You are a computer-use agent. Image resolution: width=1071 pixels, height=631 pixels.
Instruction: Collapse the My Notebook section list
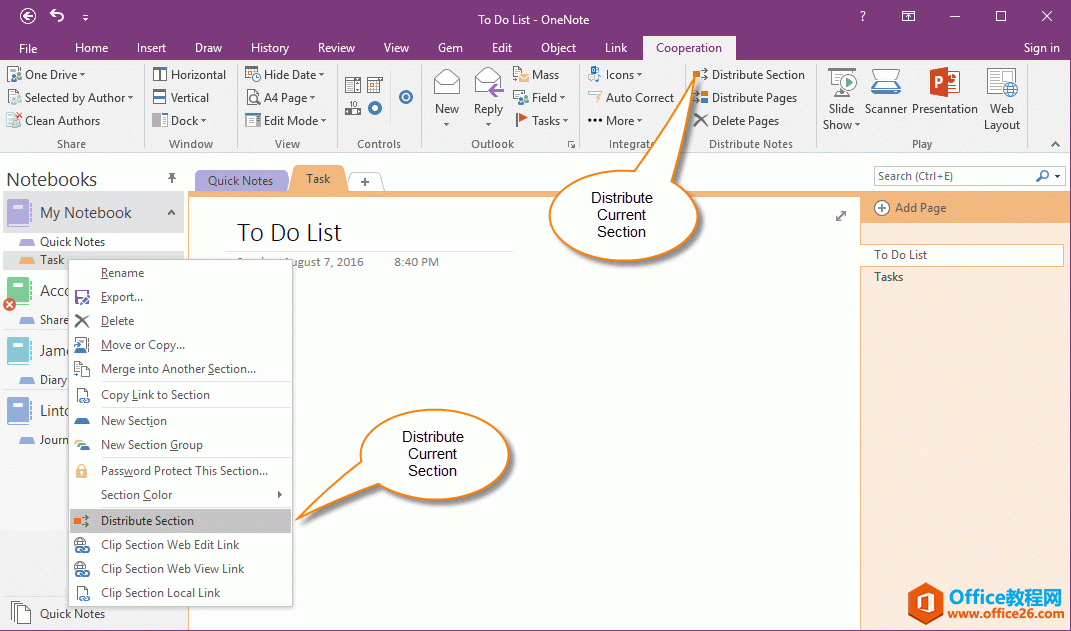click(171, 213)
